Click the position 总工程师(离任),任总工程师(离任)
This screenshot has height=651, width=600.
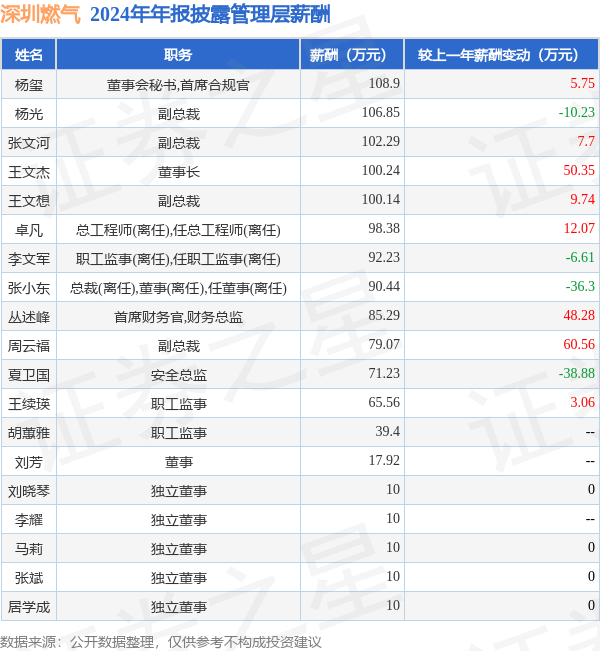tap(178, 230)
